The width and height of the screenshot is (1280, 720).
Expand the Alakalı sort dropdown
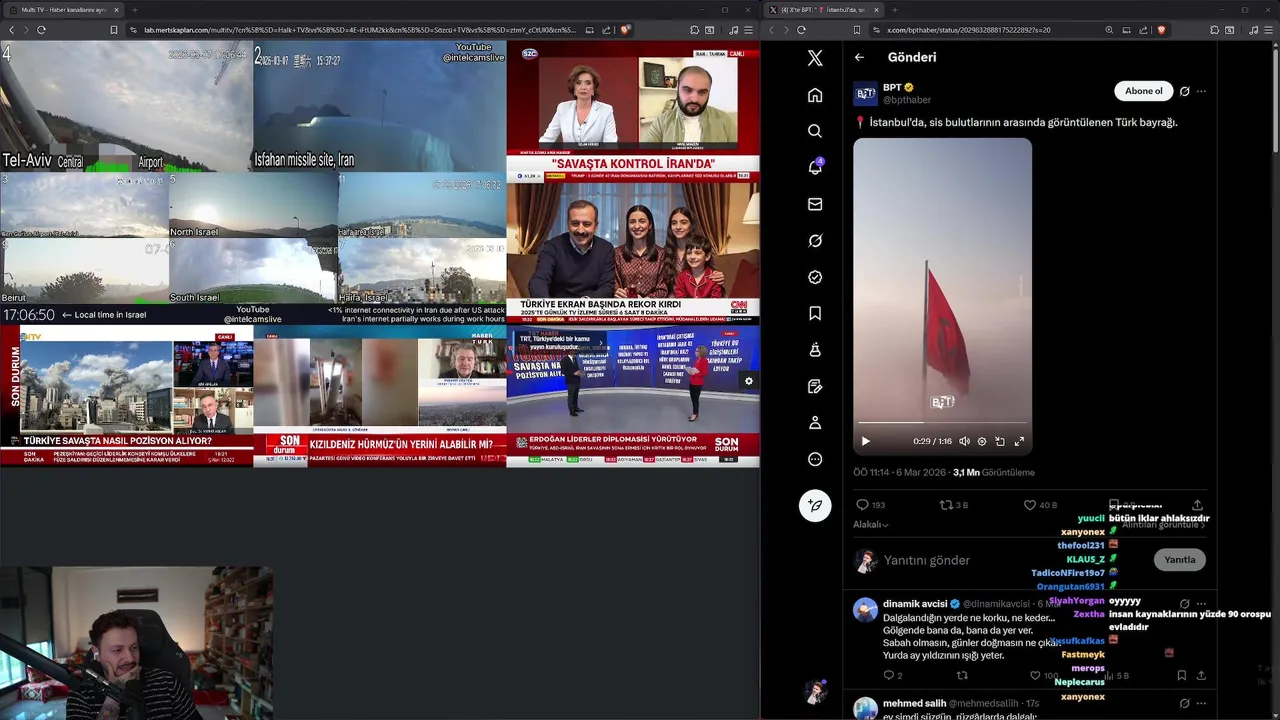(x=871, y=525)
